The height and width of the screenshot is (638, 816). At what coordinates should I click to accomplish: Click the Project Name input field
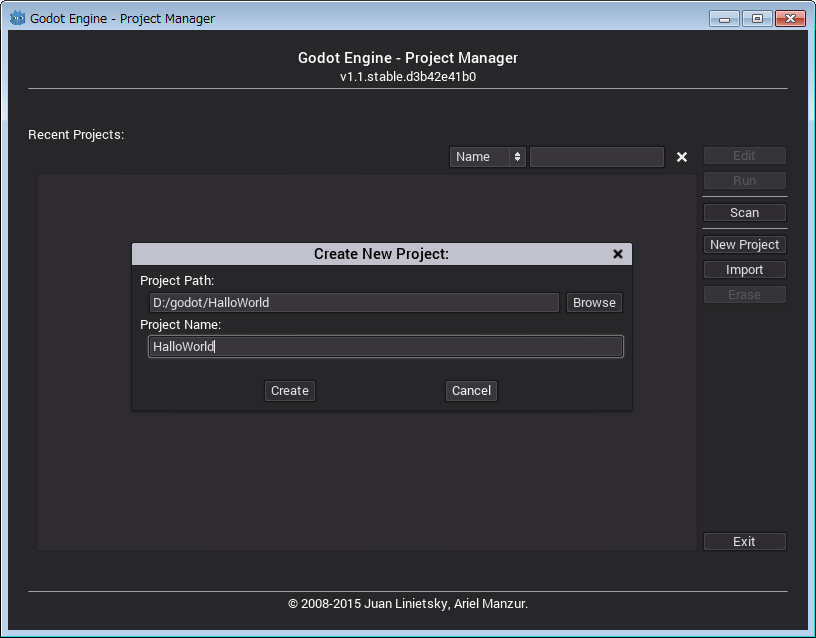click(x=386, y=347)
